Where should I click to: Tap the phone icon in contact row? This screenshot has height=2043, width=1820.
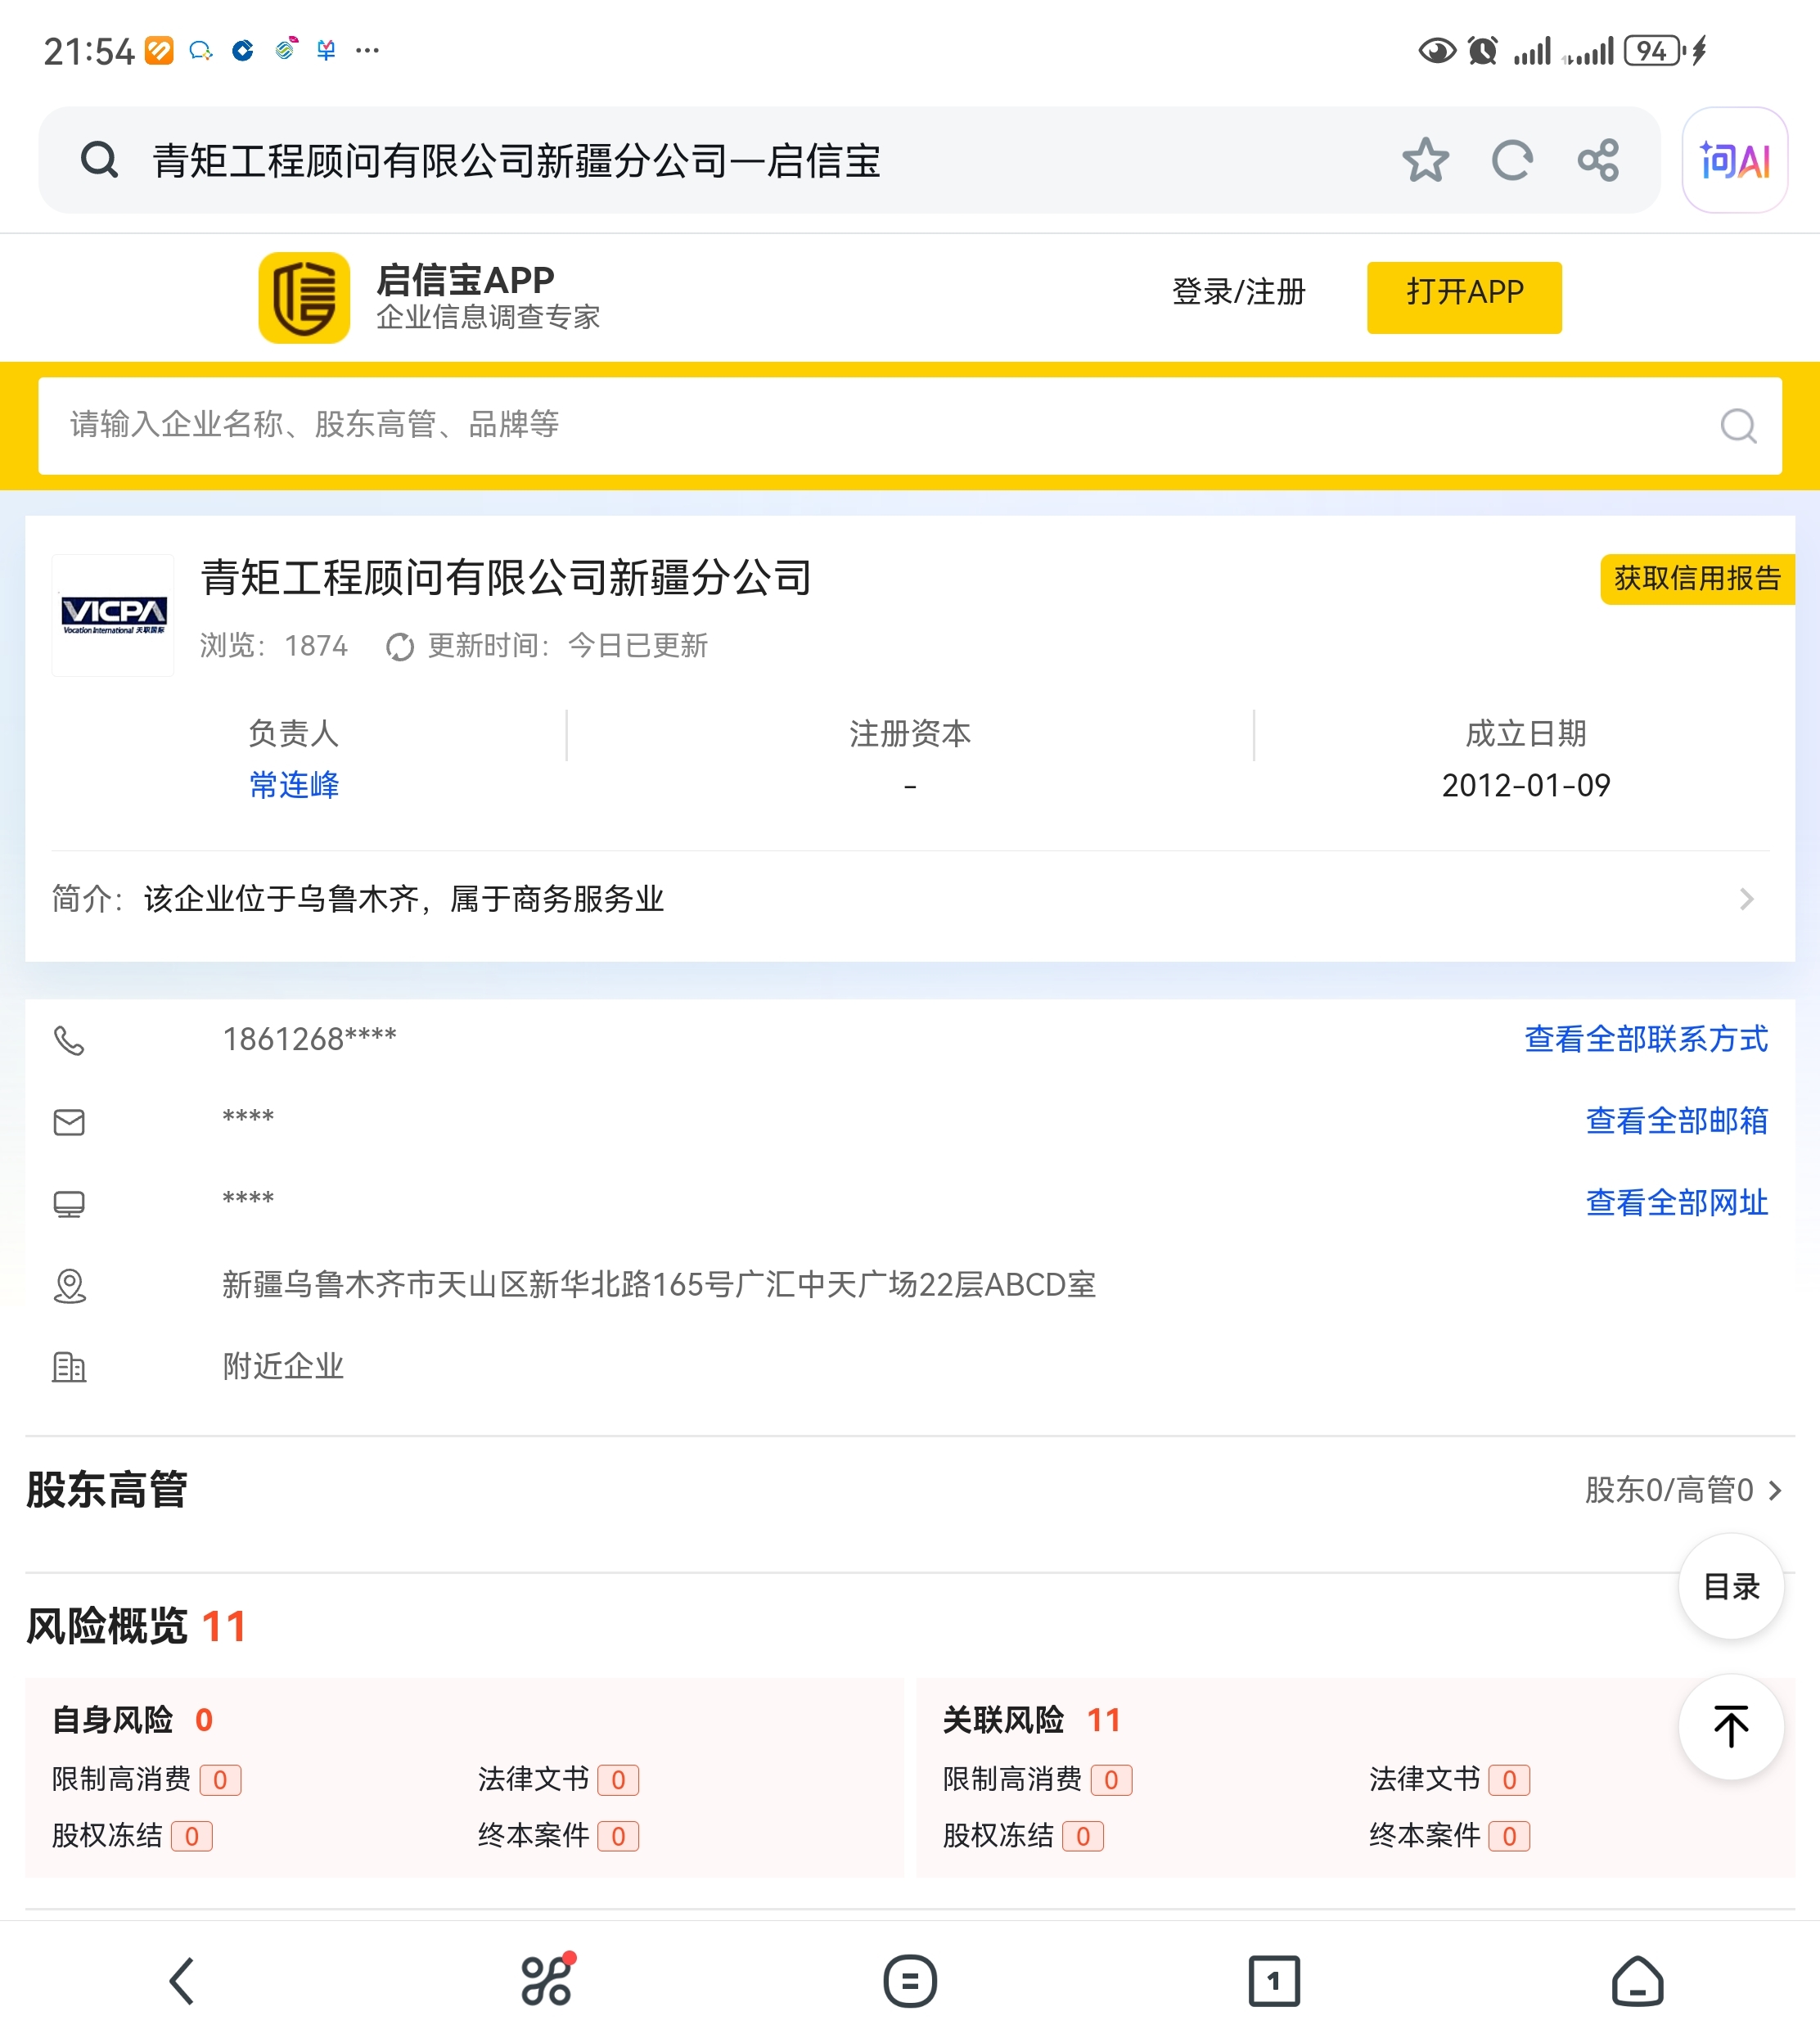click(69, 1041)
